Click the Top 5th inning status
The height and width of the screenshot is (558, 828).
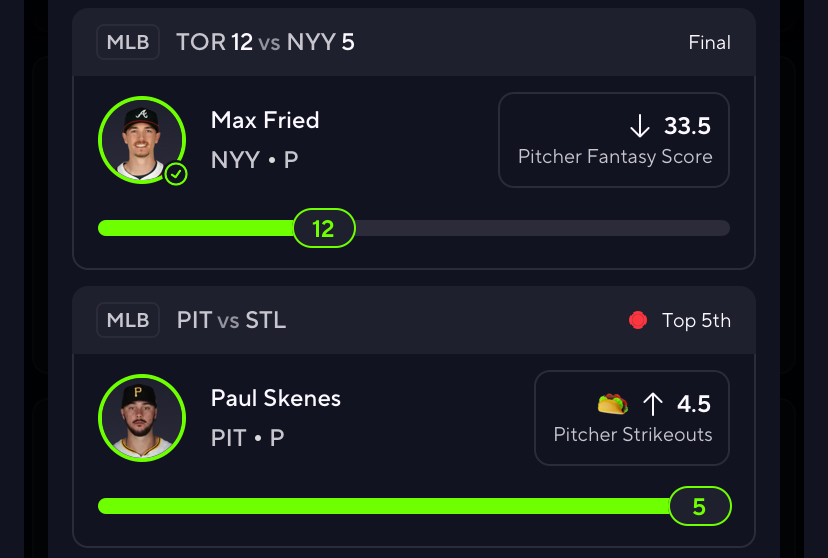[x=696, y=320]
